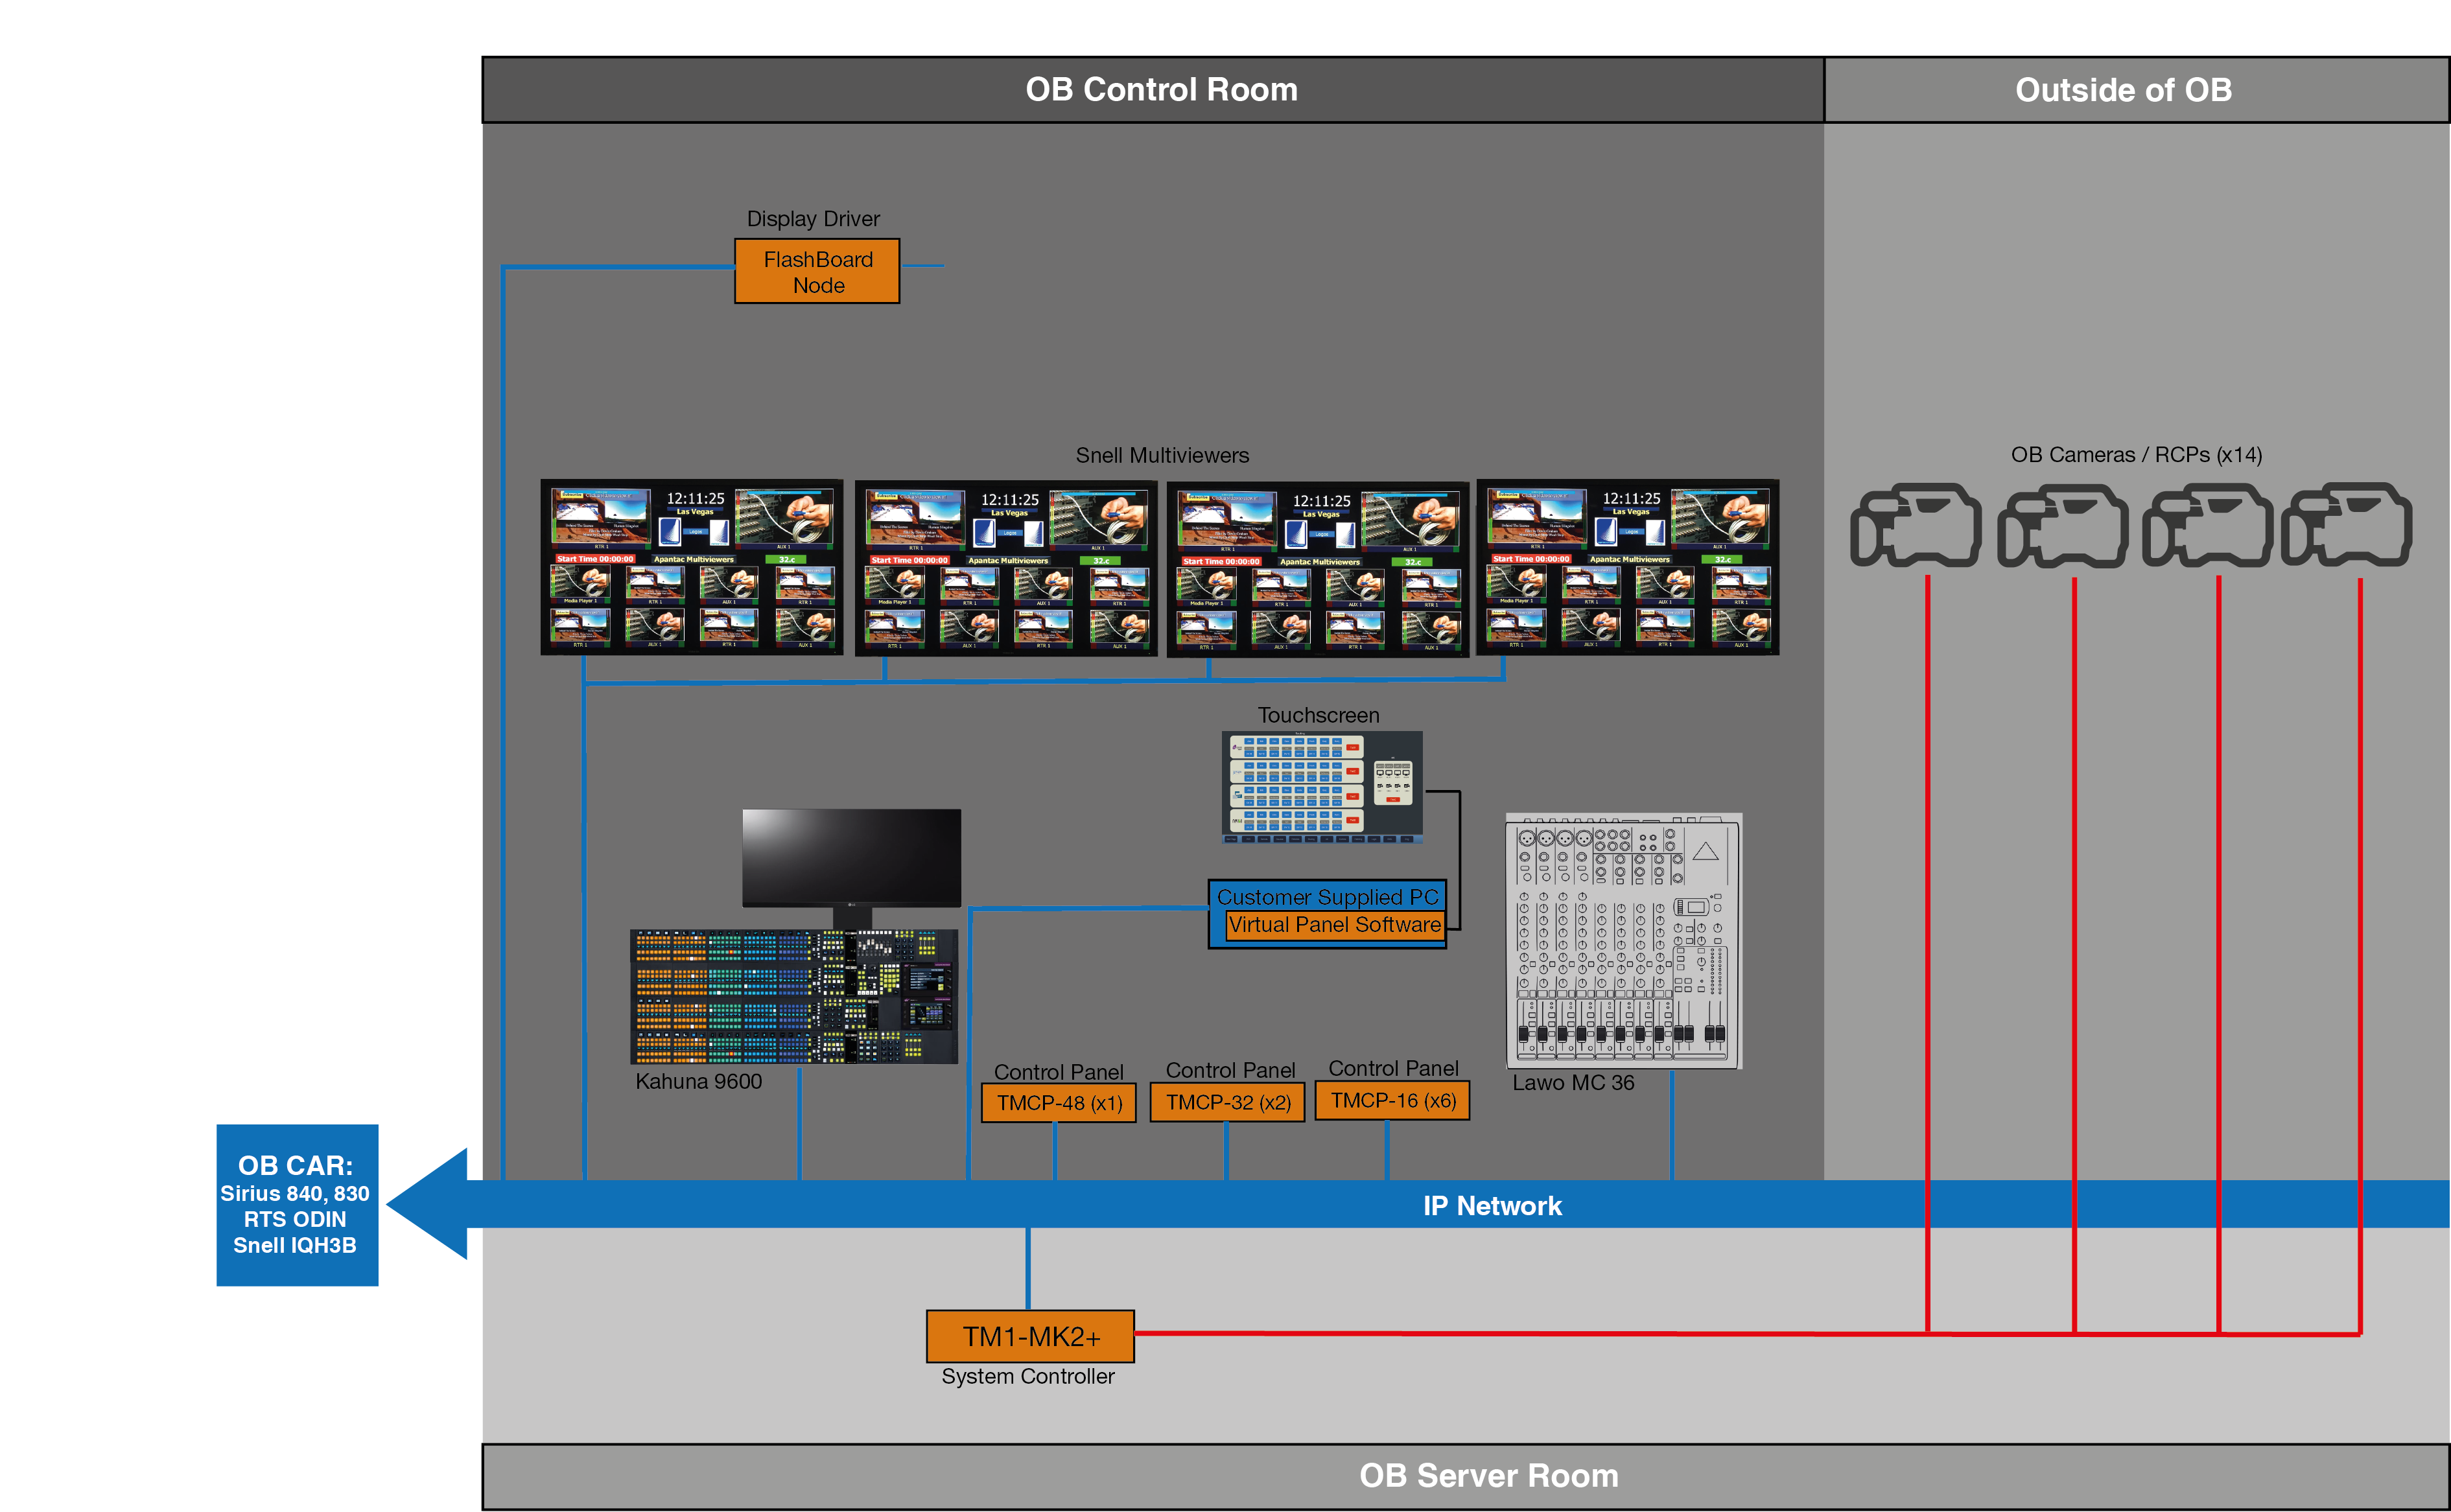Select the Lawo MC 36 label
The height and width of the screenshot is (1512, 2451).
click(1573, 1083)
